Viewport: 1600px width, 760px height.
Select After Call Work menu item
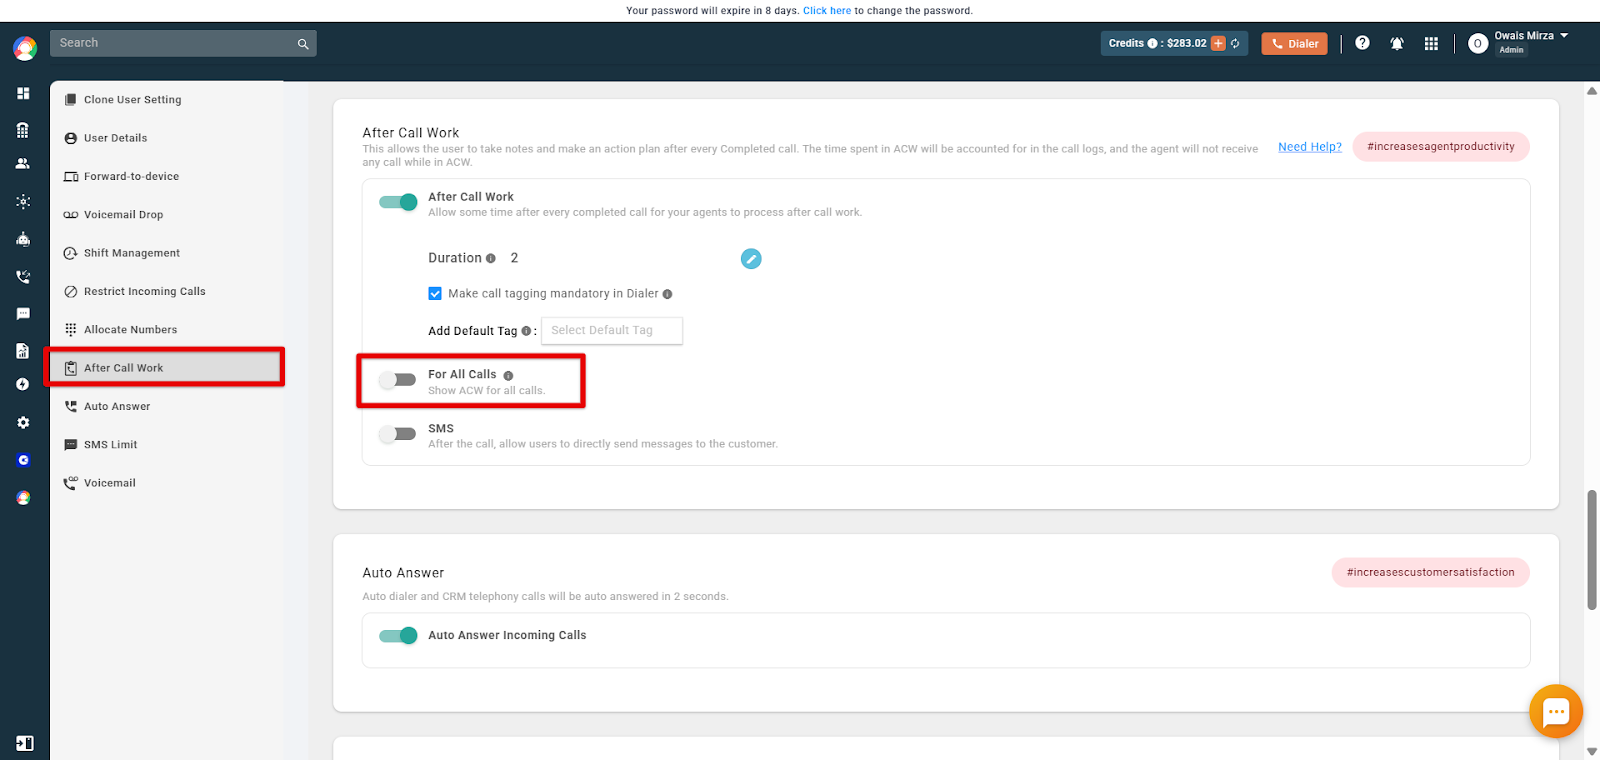[x=166, y=368]
